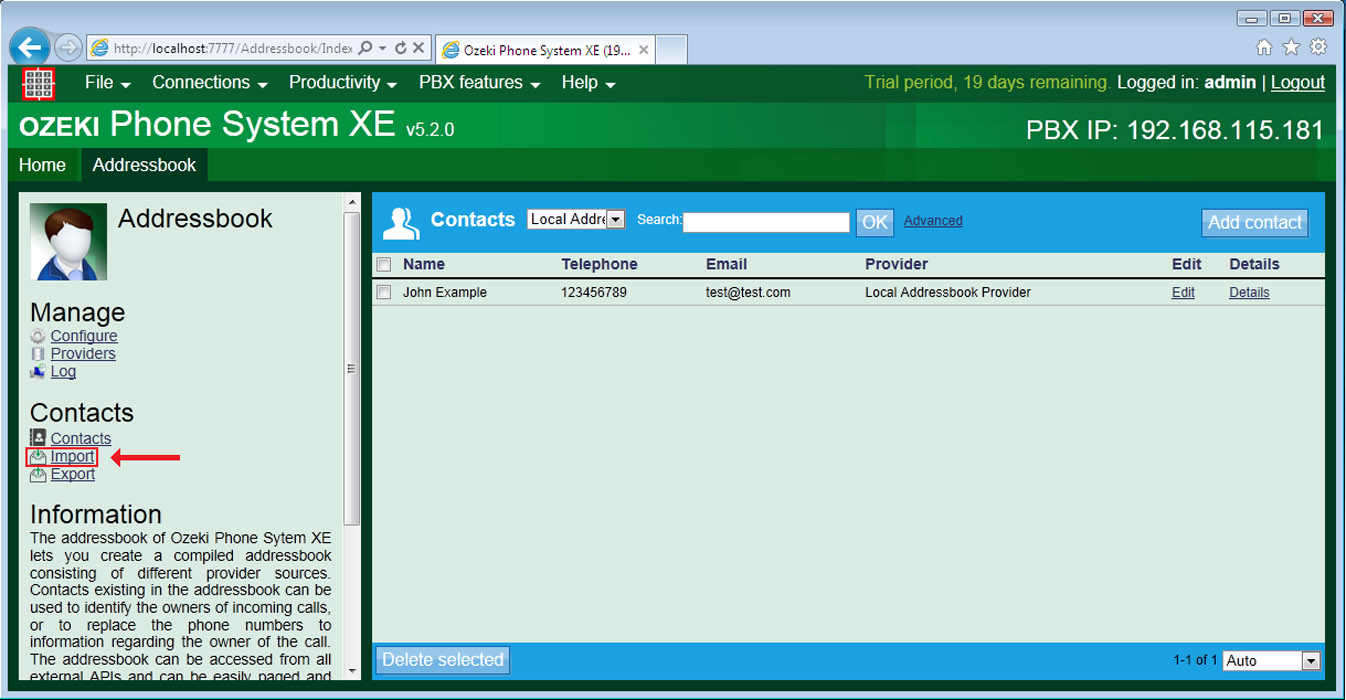Screen dimensions: 1346x700
Task: Open the Local Addressbook provider dropdown
Action: click(576, 219)
